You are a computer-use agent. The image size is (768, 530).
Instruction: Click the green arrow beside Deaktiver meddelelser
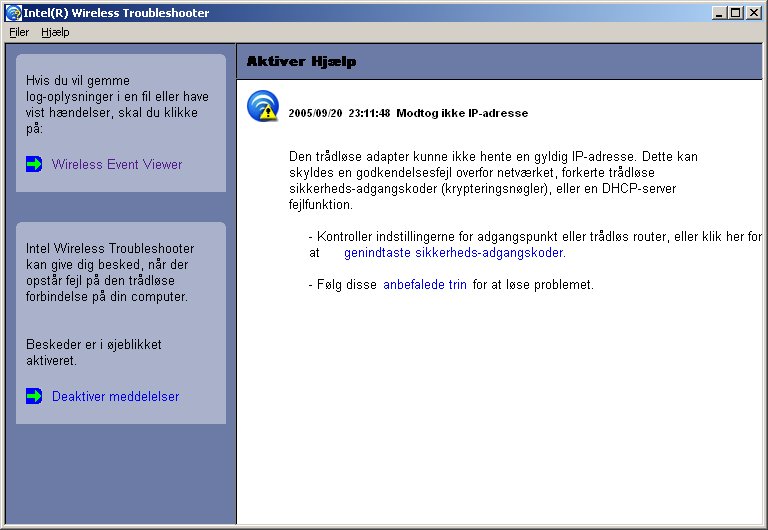(34, 396)
